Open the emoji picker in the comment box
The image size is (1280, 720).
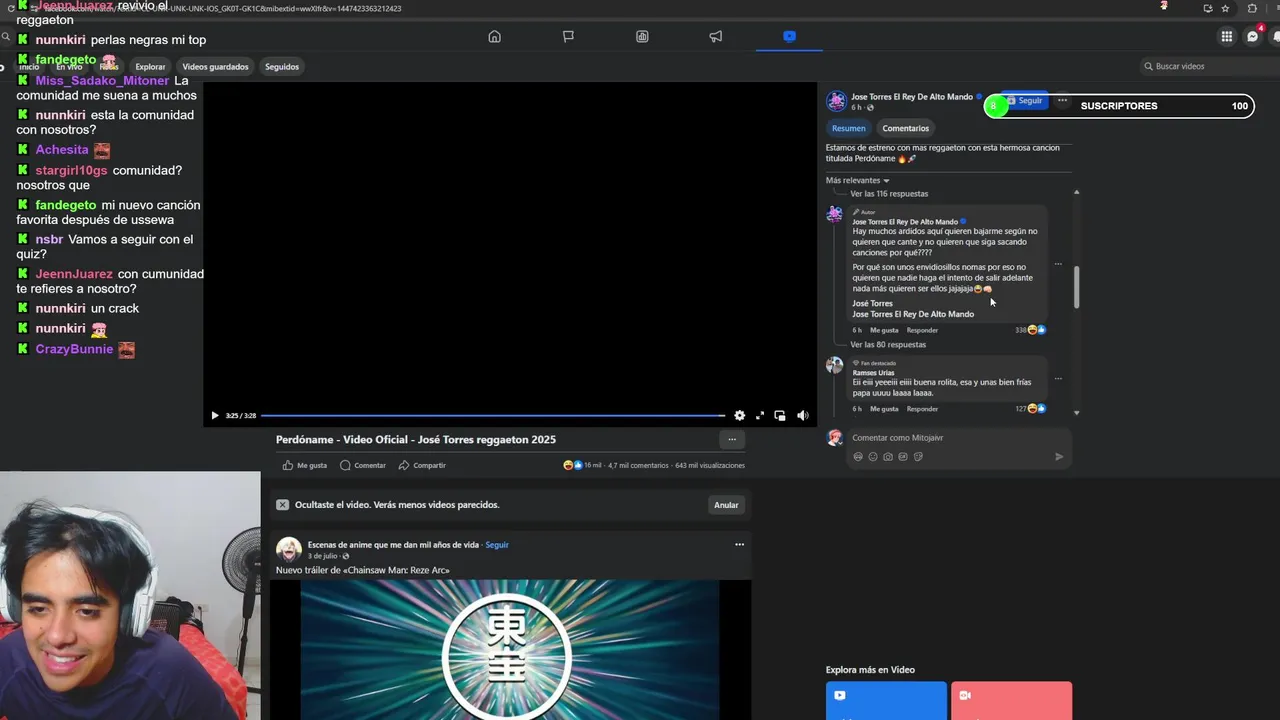point(873,457)
